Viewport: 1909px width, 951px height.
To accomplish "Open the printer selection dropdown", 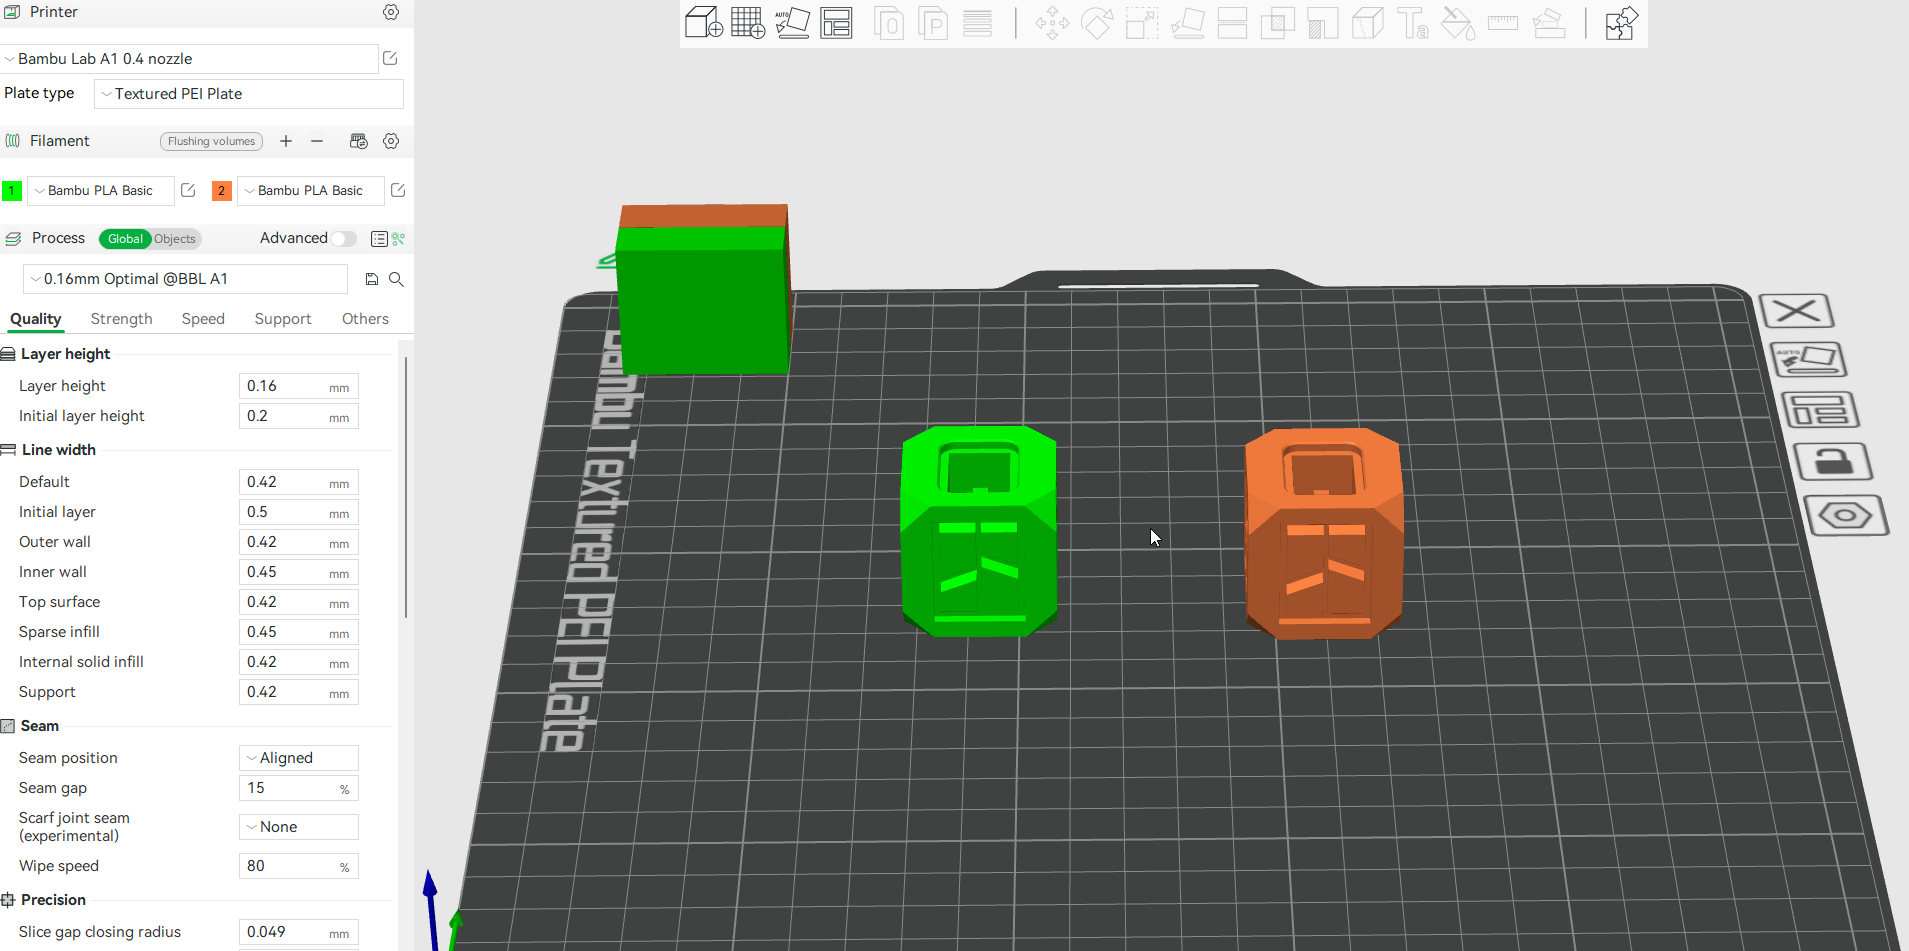I will click(190, 59).
